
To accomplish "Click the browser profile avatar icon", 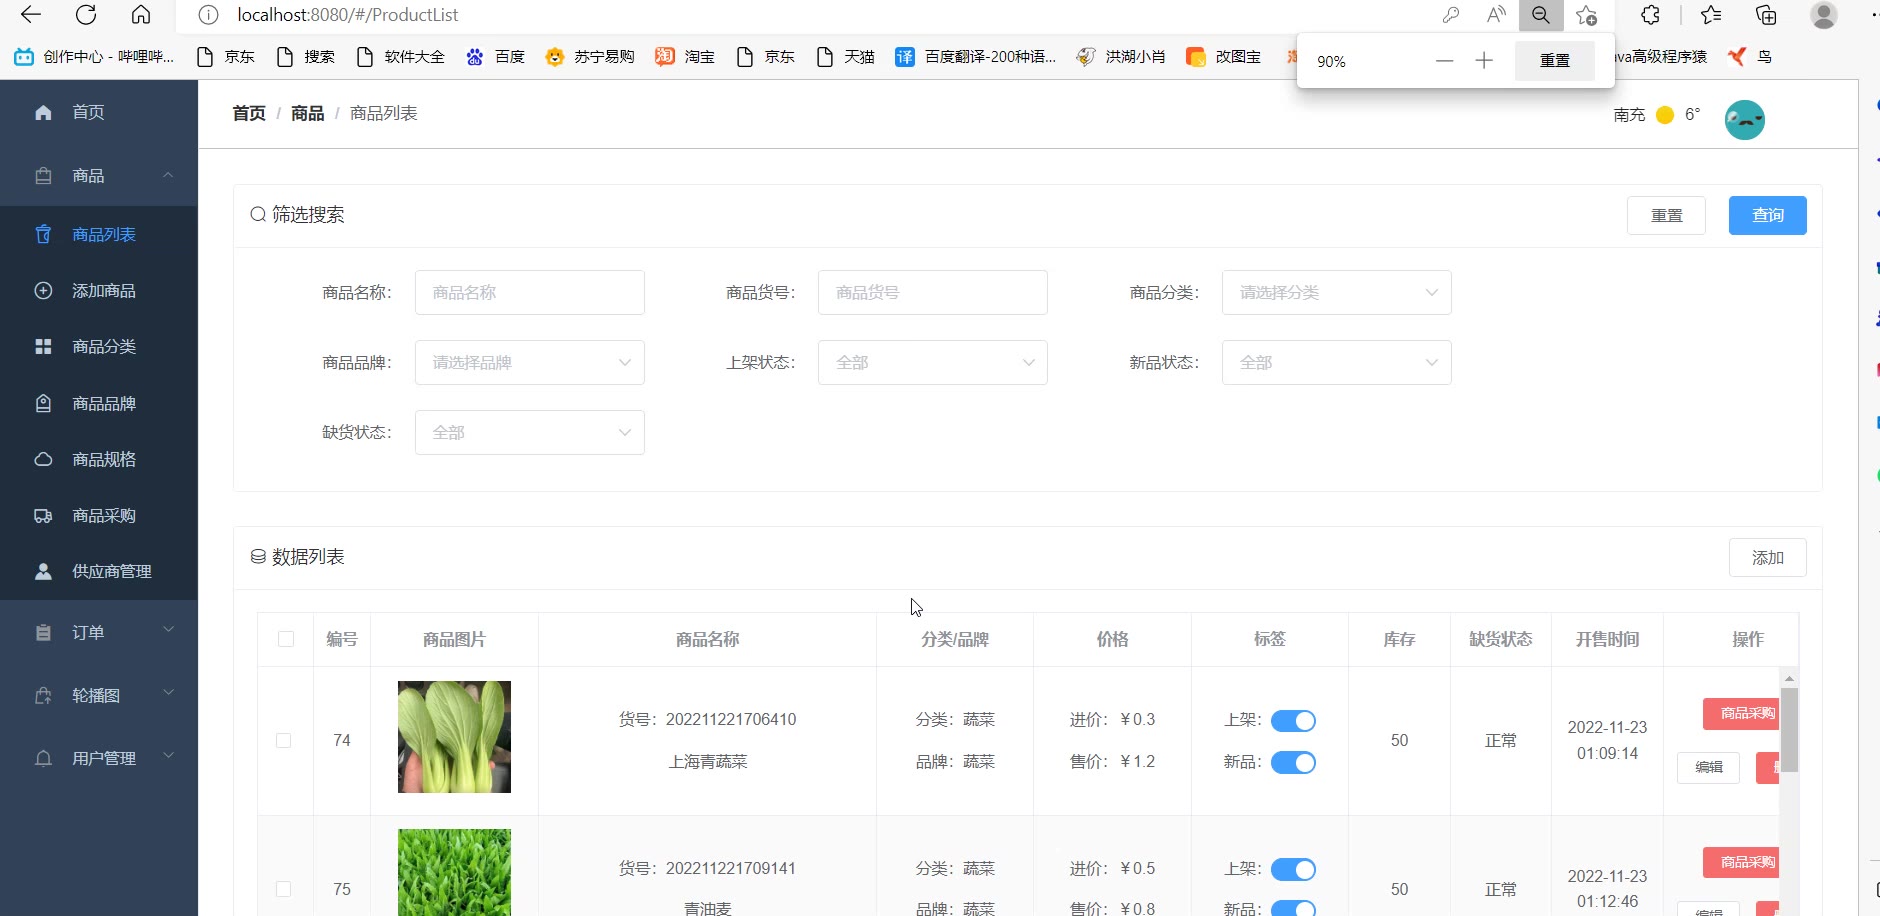I will (1824, 15).
